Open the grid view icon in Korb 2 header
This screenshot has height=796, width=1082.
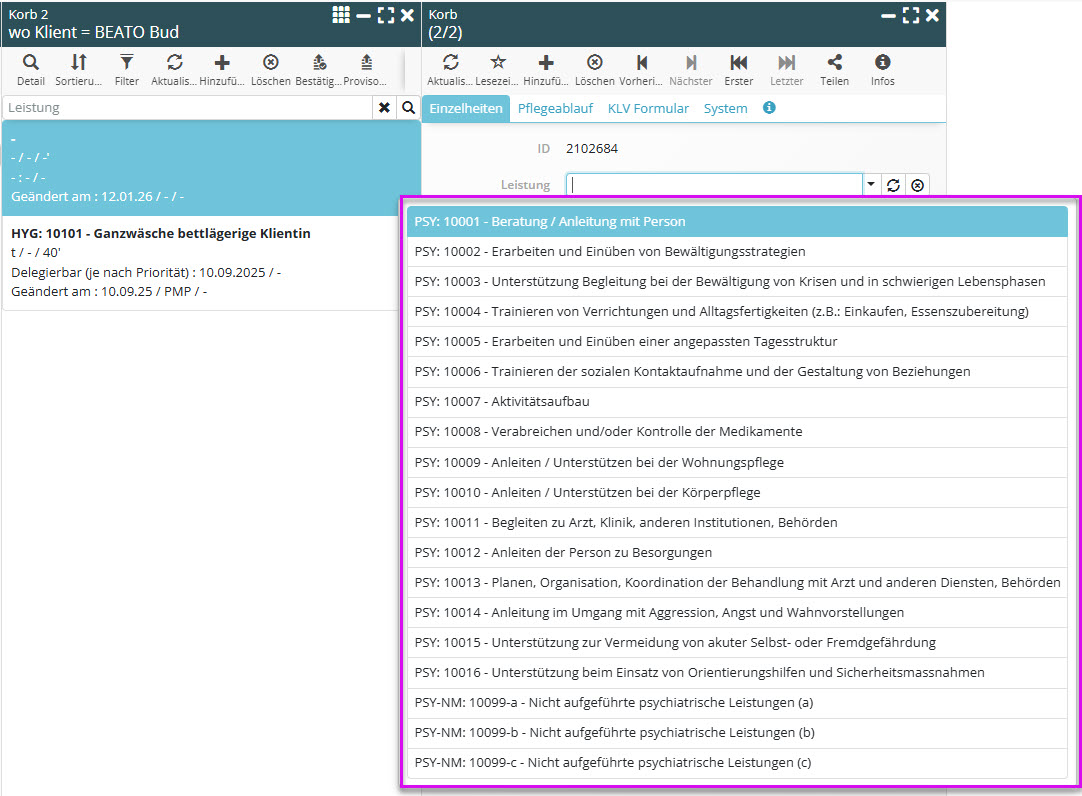(341, 15)
